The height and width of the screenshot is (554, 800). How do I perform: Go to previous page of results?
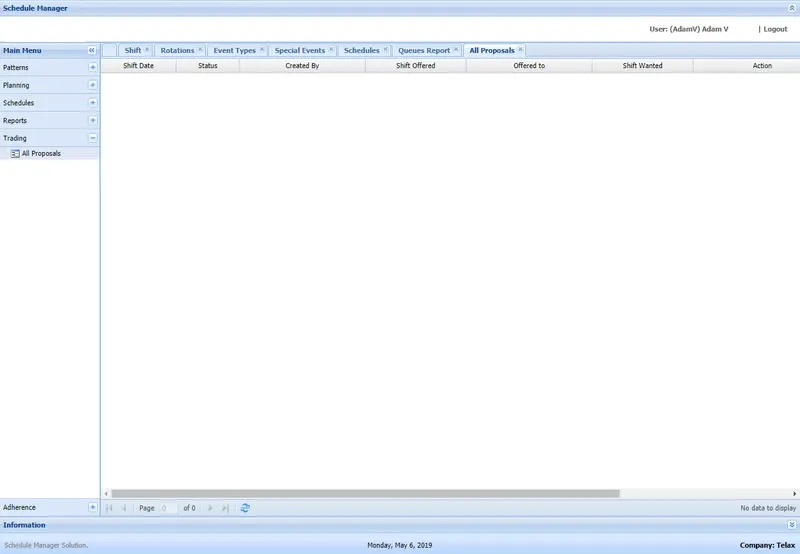point(123,508)
